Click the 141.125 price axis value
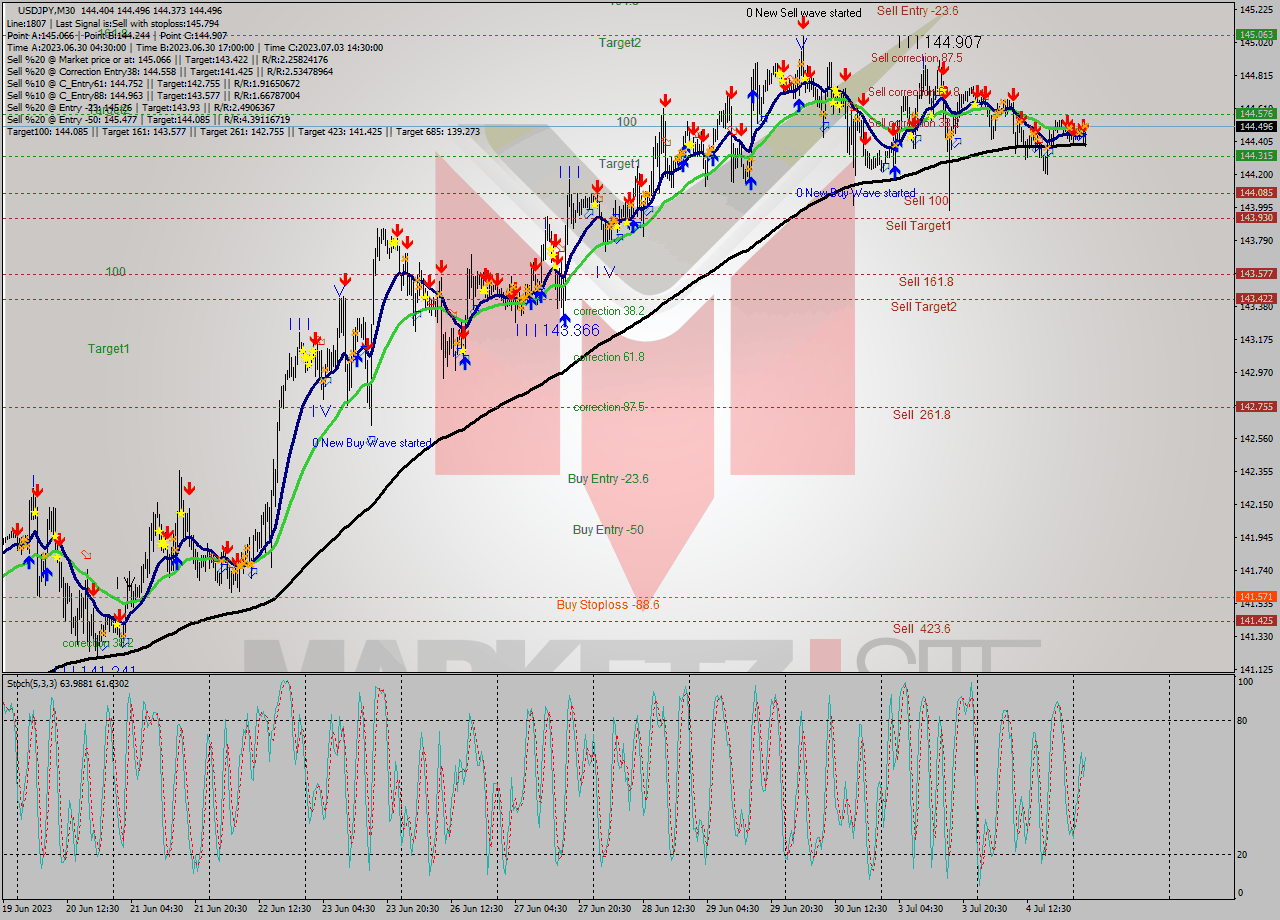The image size is (1280, 920). pos(1256,669)
